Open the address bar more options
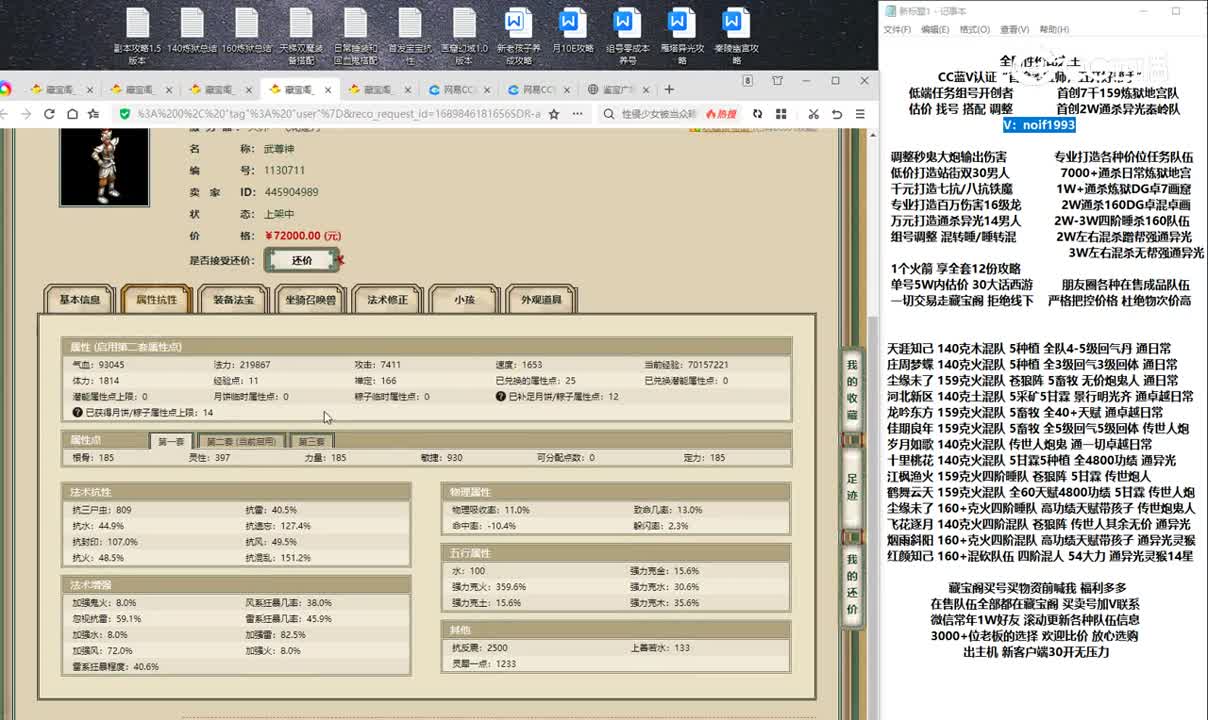The image size is (1208, 720). (x=577, y=114)
